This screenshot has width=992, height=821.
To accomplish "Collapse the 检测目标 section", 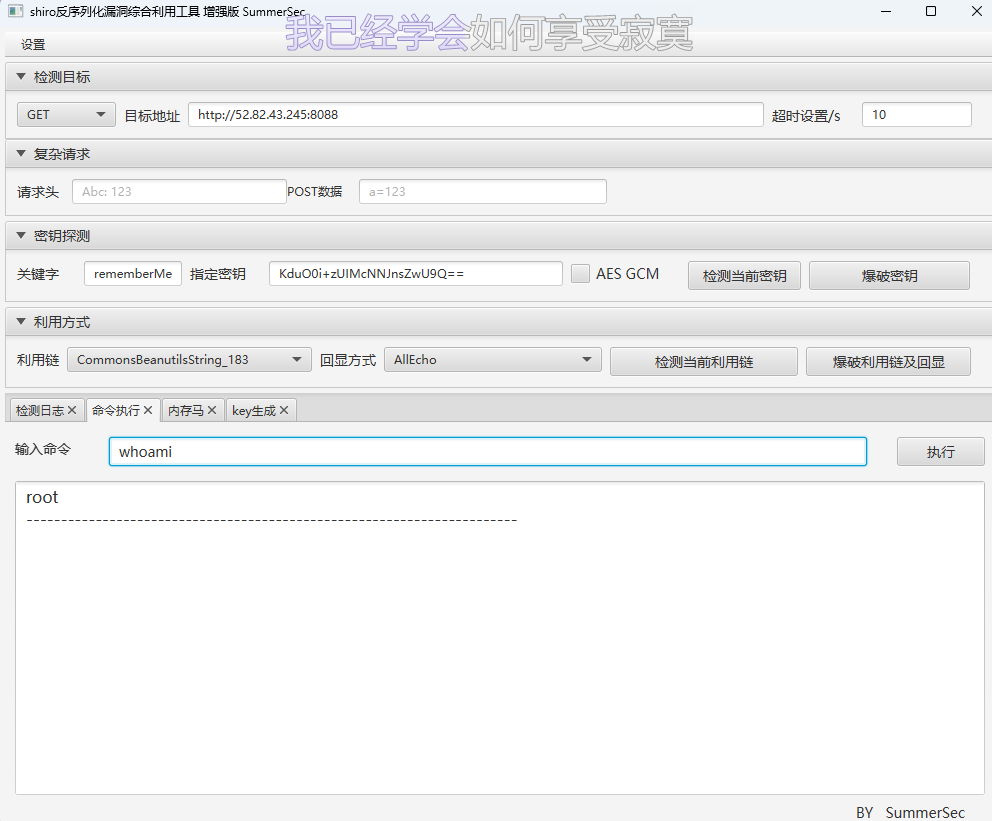I will click(x=21, y=77).
